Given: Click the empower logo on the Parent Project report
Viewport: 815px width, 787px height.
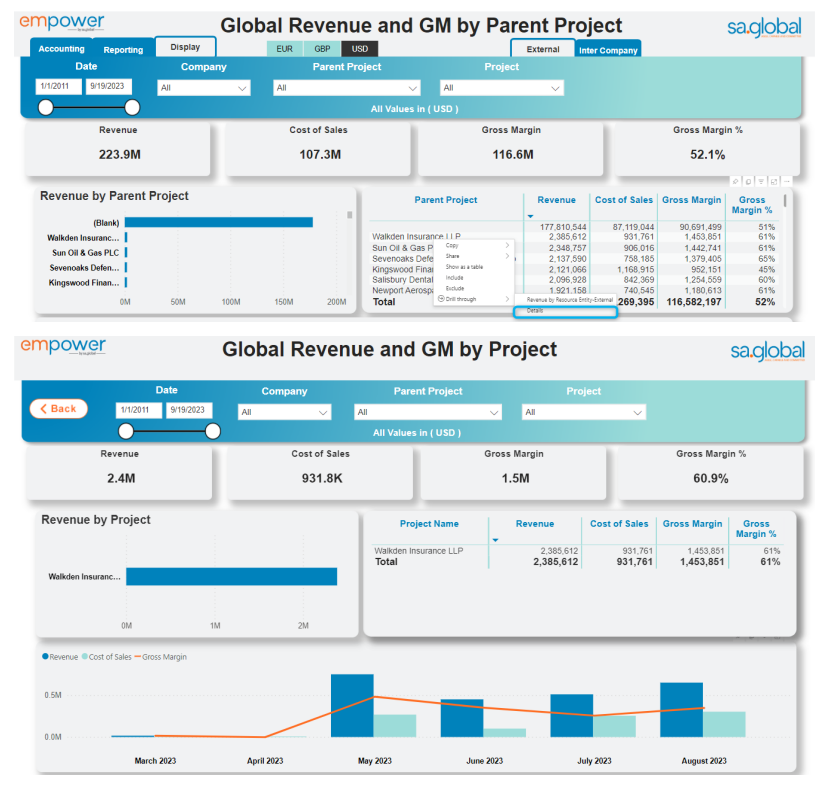Looking at the screenshot, I should click(62, 22).
